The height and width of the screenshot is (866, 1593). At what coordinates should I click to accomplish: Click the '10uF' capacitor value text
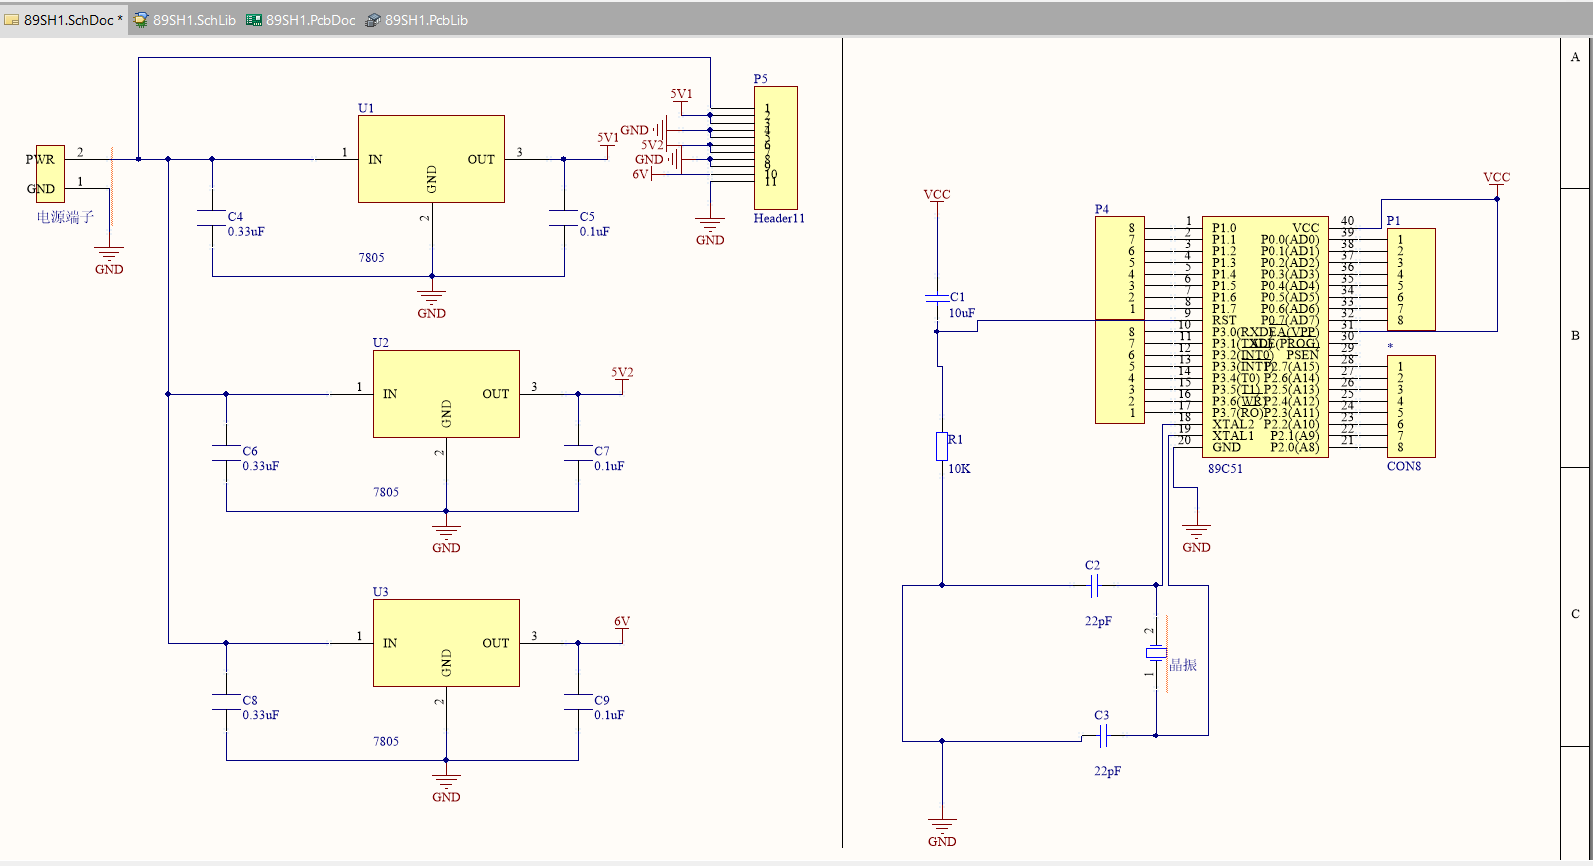[962, 313]
